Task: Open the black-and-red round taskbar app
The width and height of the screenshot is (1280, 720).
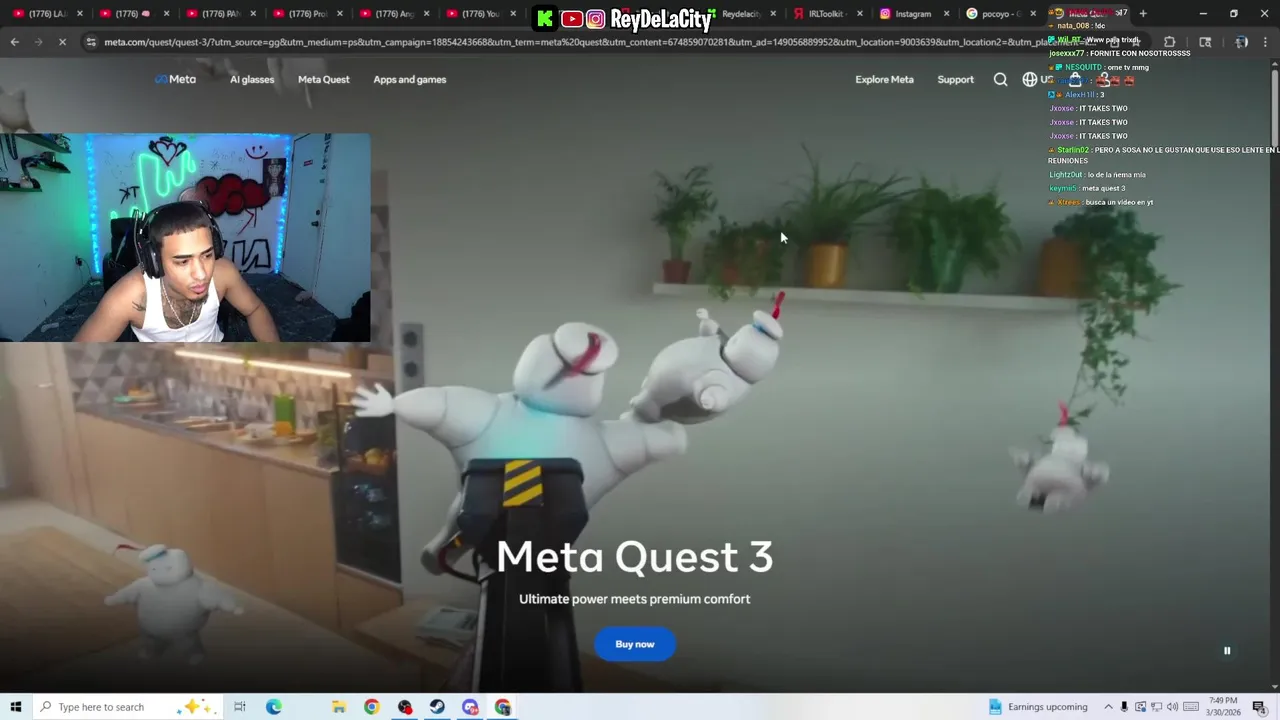Action: coord(404,707)
